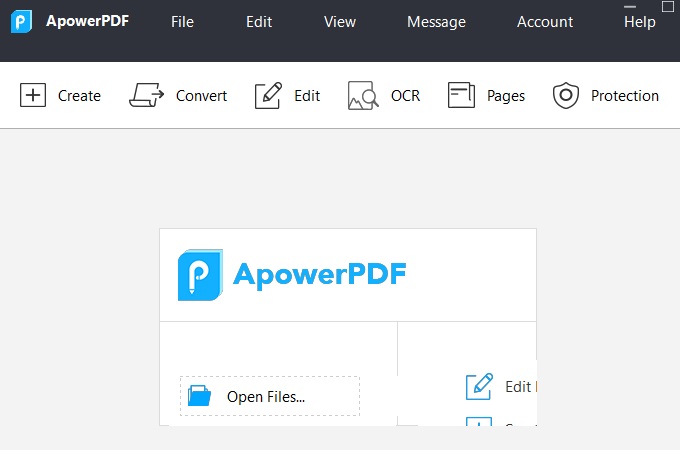680x450 pixels.
Task: Maximize the ApowerPDF window
Action: click(x=667, y=6)
